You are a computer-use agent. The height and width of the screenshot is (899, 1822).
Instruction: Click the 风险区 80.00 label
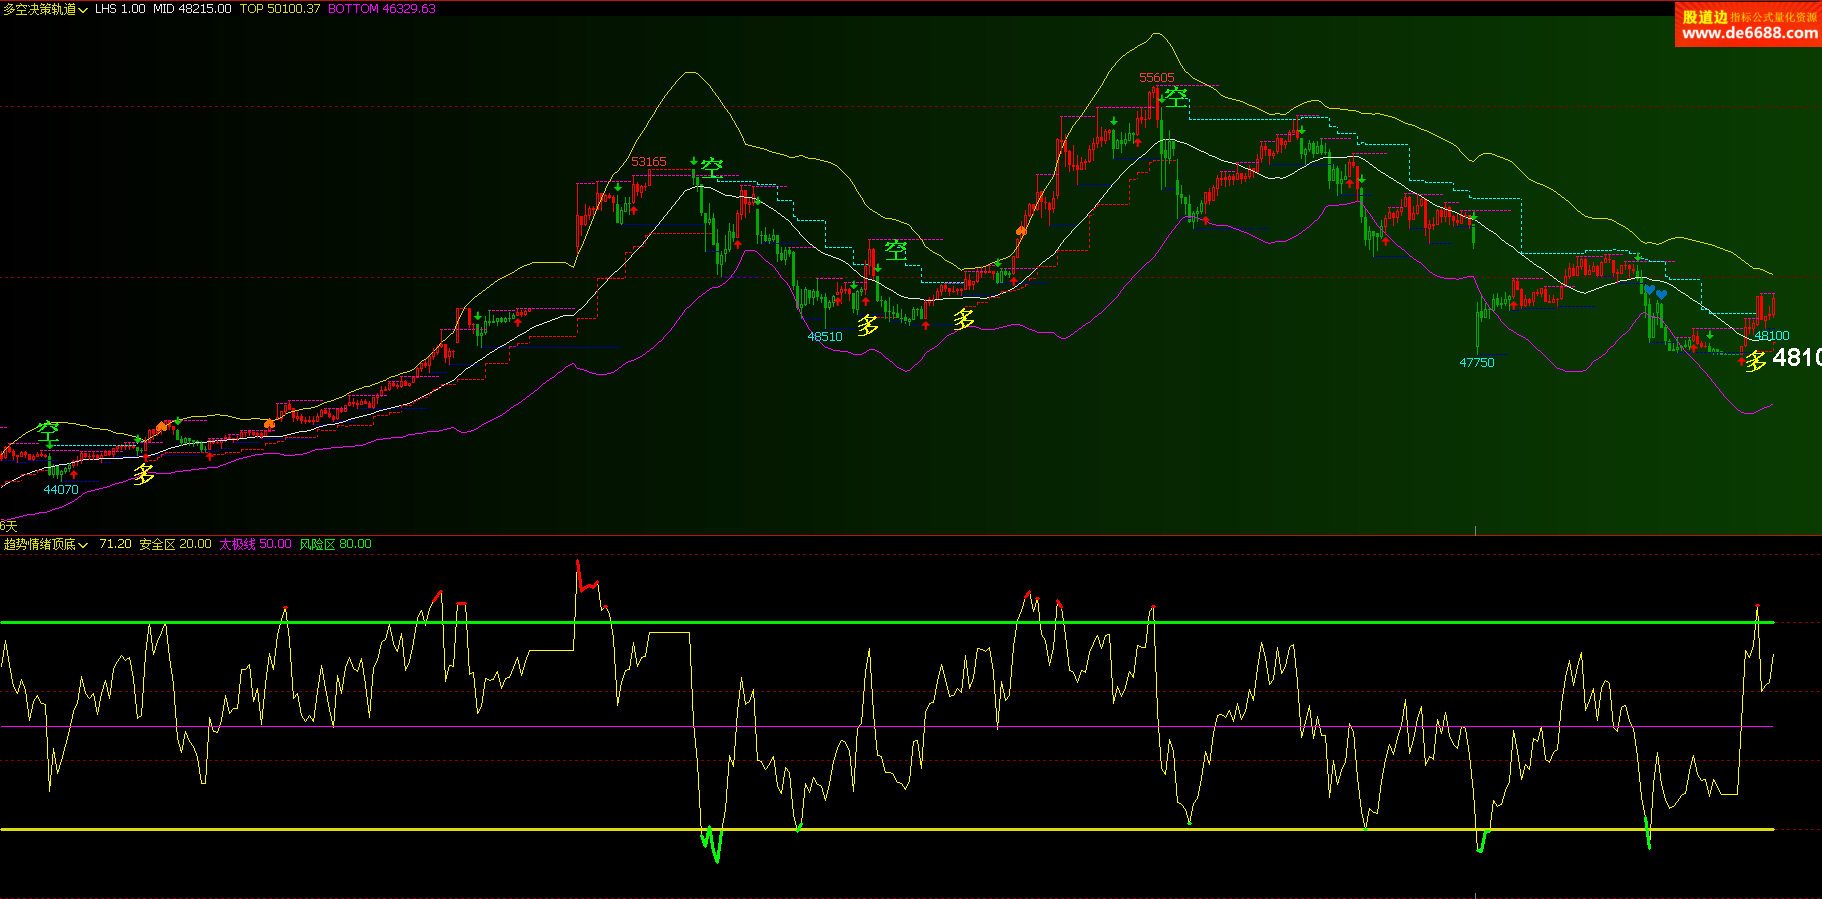click(x=335, y=544)
